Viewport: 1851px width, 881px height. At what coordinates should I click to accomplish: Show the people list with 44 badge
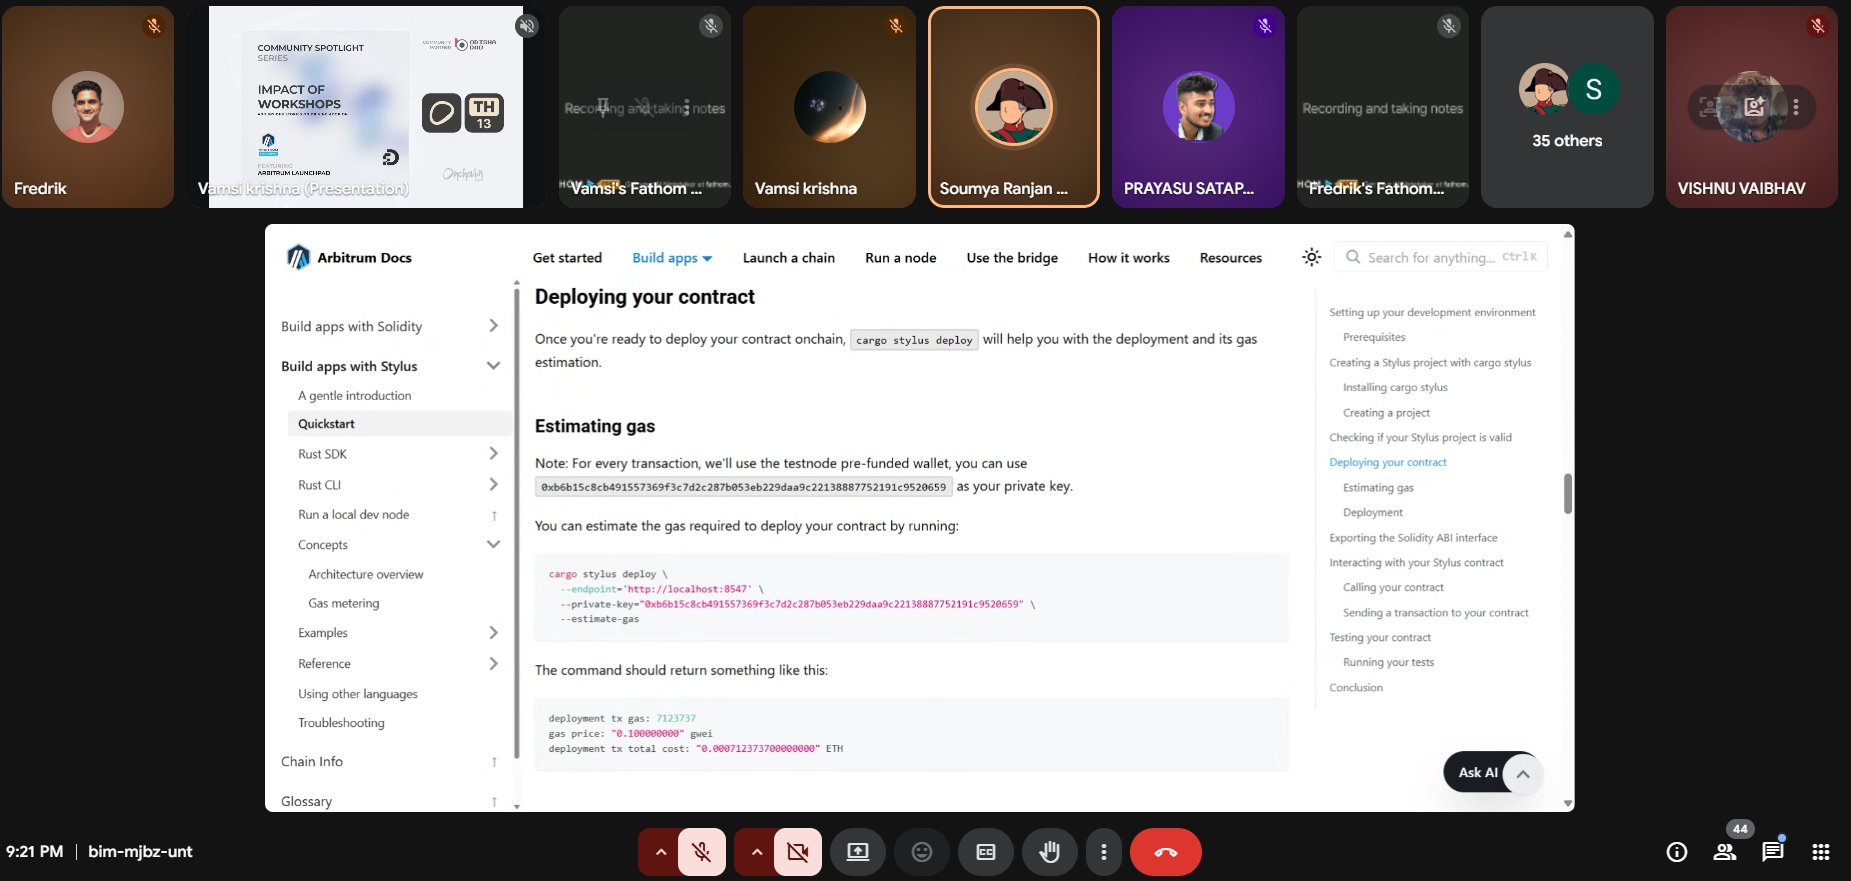1725,852
